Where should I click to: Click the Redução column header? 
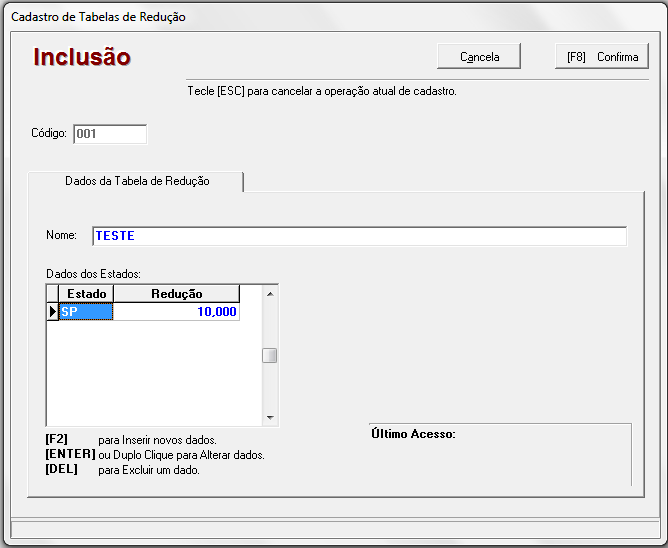coord(176,294)
